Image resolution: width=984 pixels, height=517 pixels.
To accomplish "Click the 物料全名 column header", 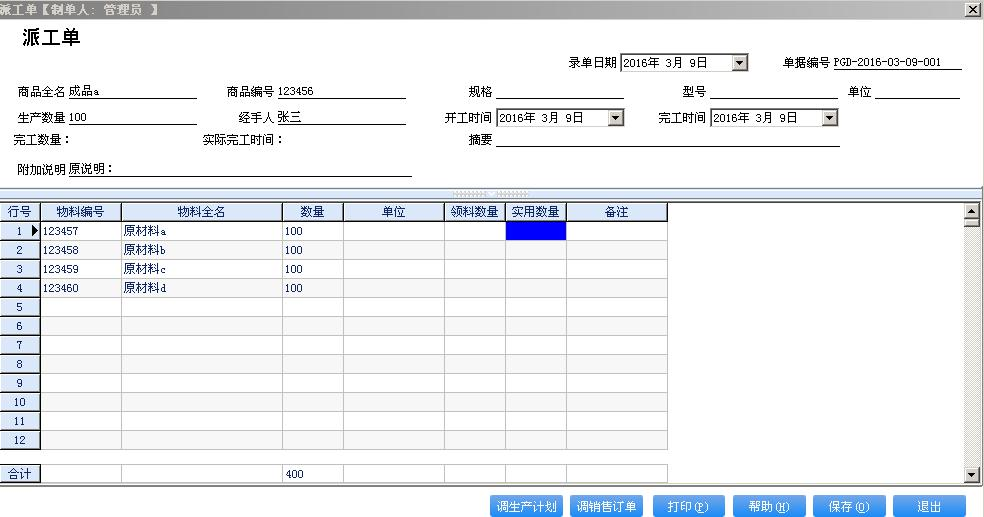I will click(201, 212).
